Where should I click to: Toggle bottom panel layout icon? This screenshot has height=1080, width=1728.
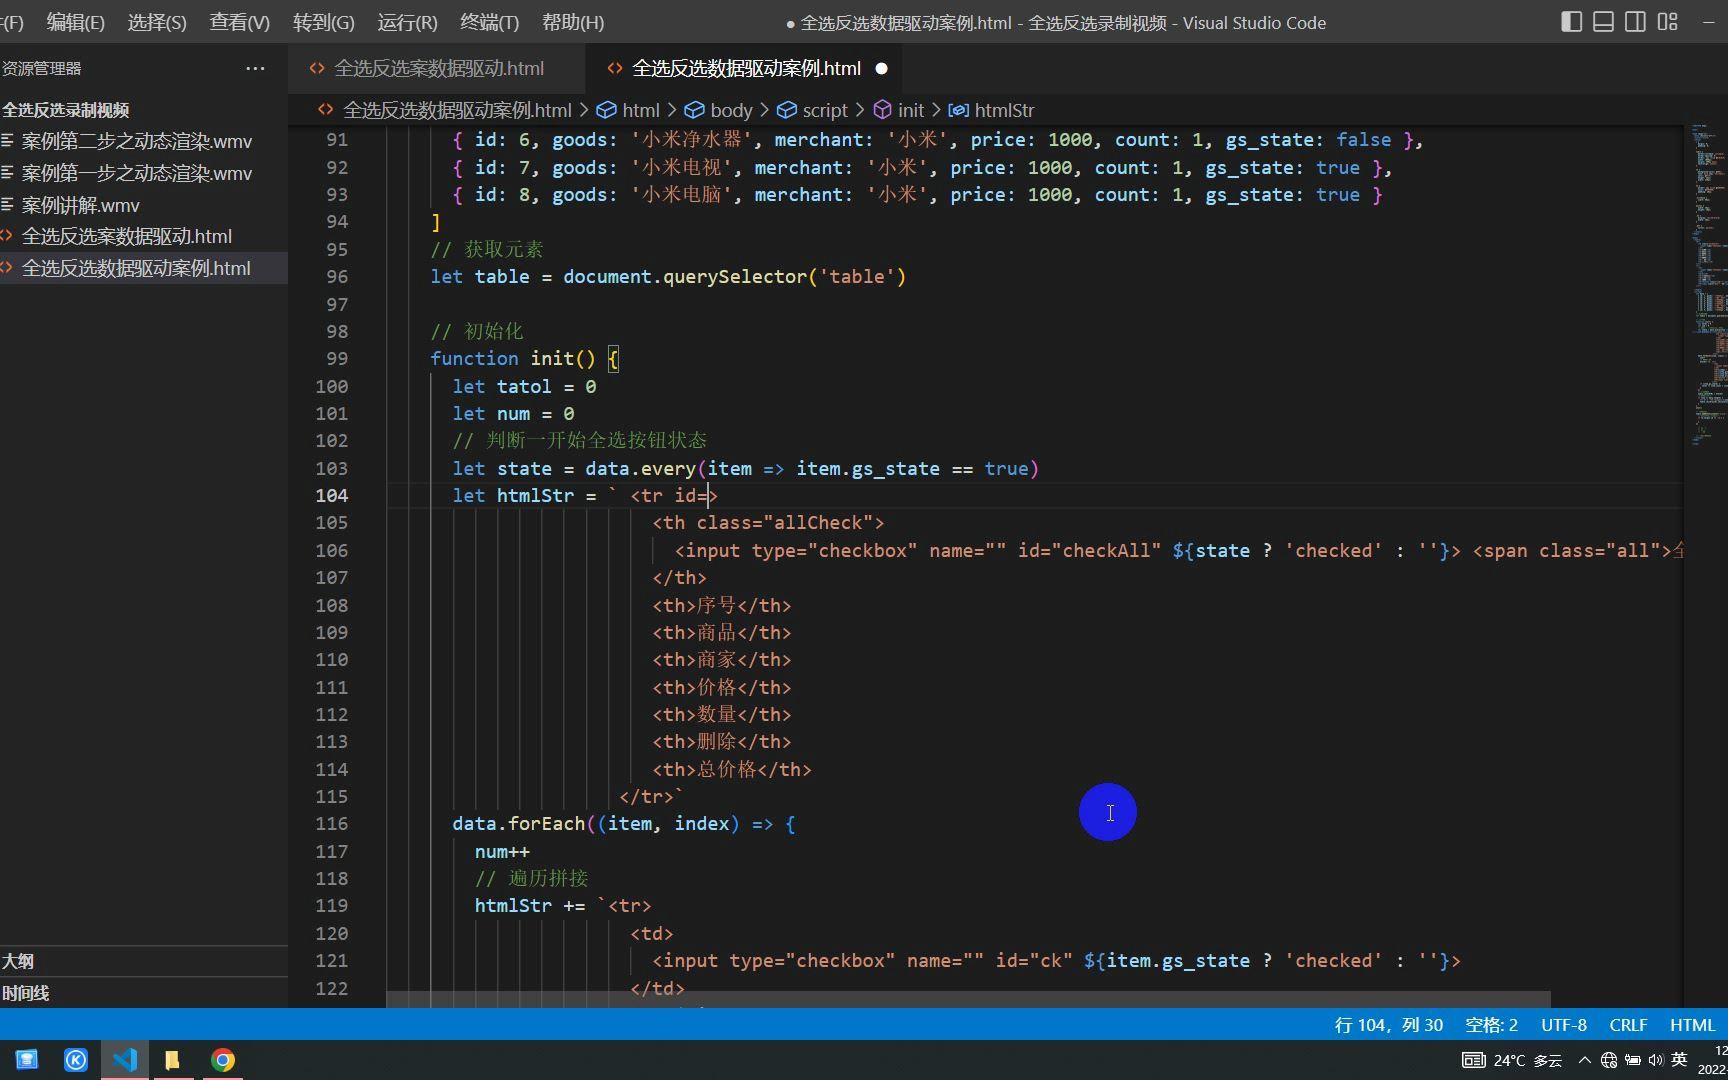tap(1603, 22)
